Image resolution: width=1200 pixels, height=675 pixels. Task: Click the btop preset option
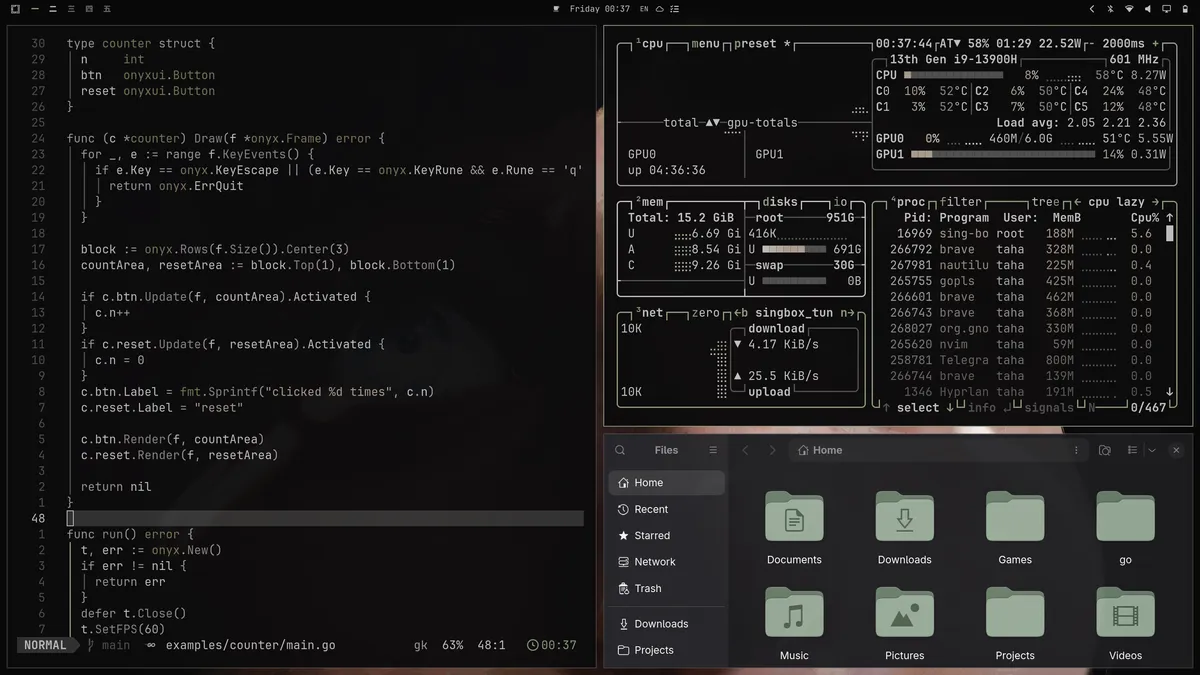762,44
